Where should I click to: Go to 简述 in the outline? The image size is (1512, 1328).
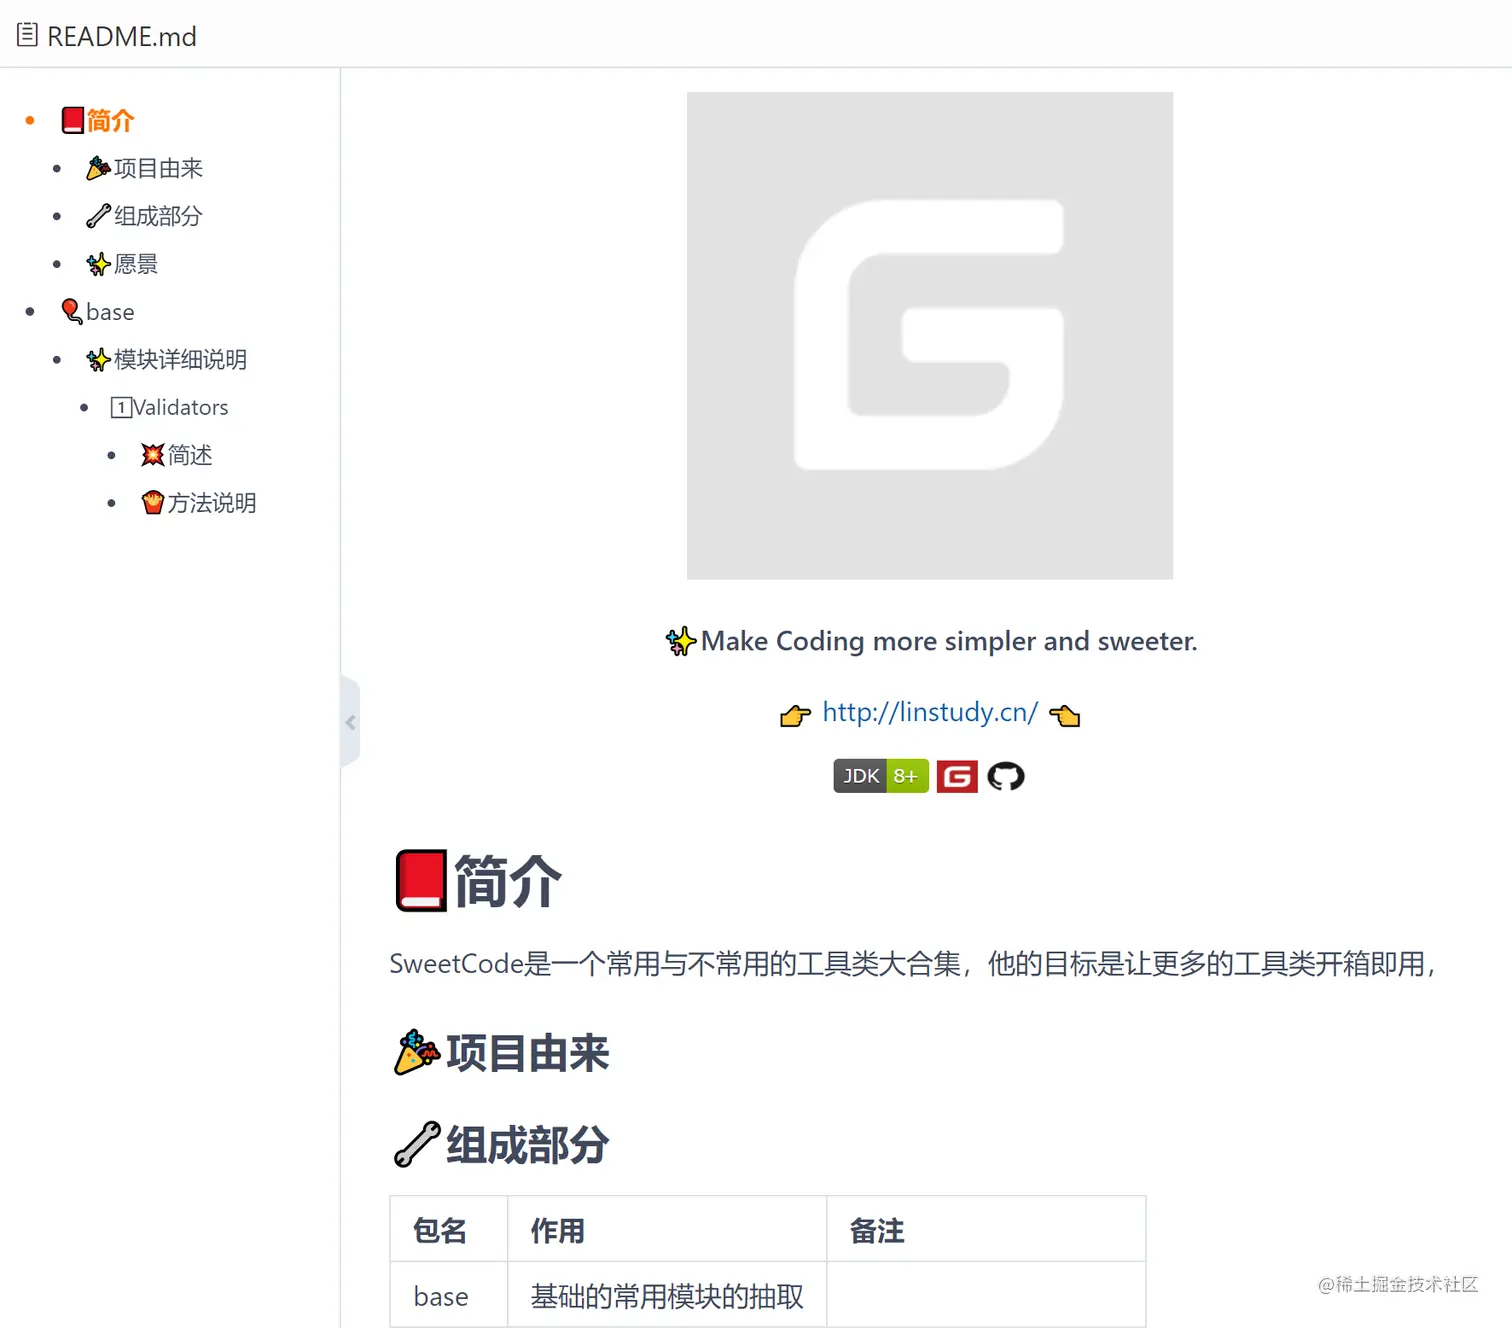point(177,455)
